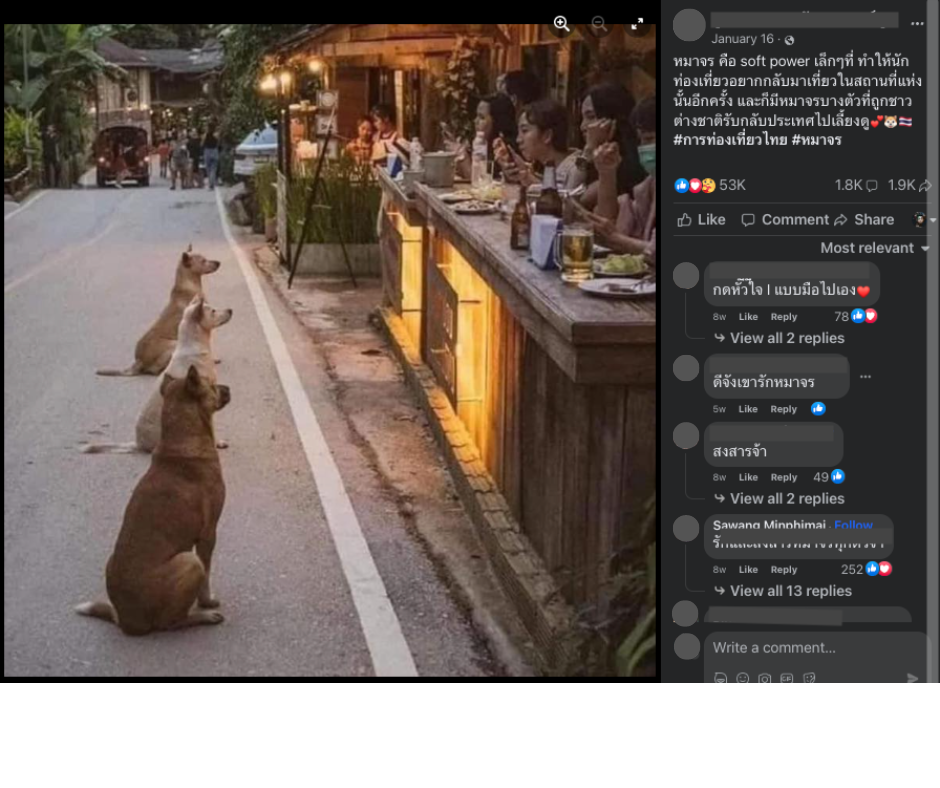Screen dimensions: 940x788
Task: Expand View all 13 replies
Action: pyautogui.click(x=790, y=591)
